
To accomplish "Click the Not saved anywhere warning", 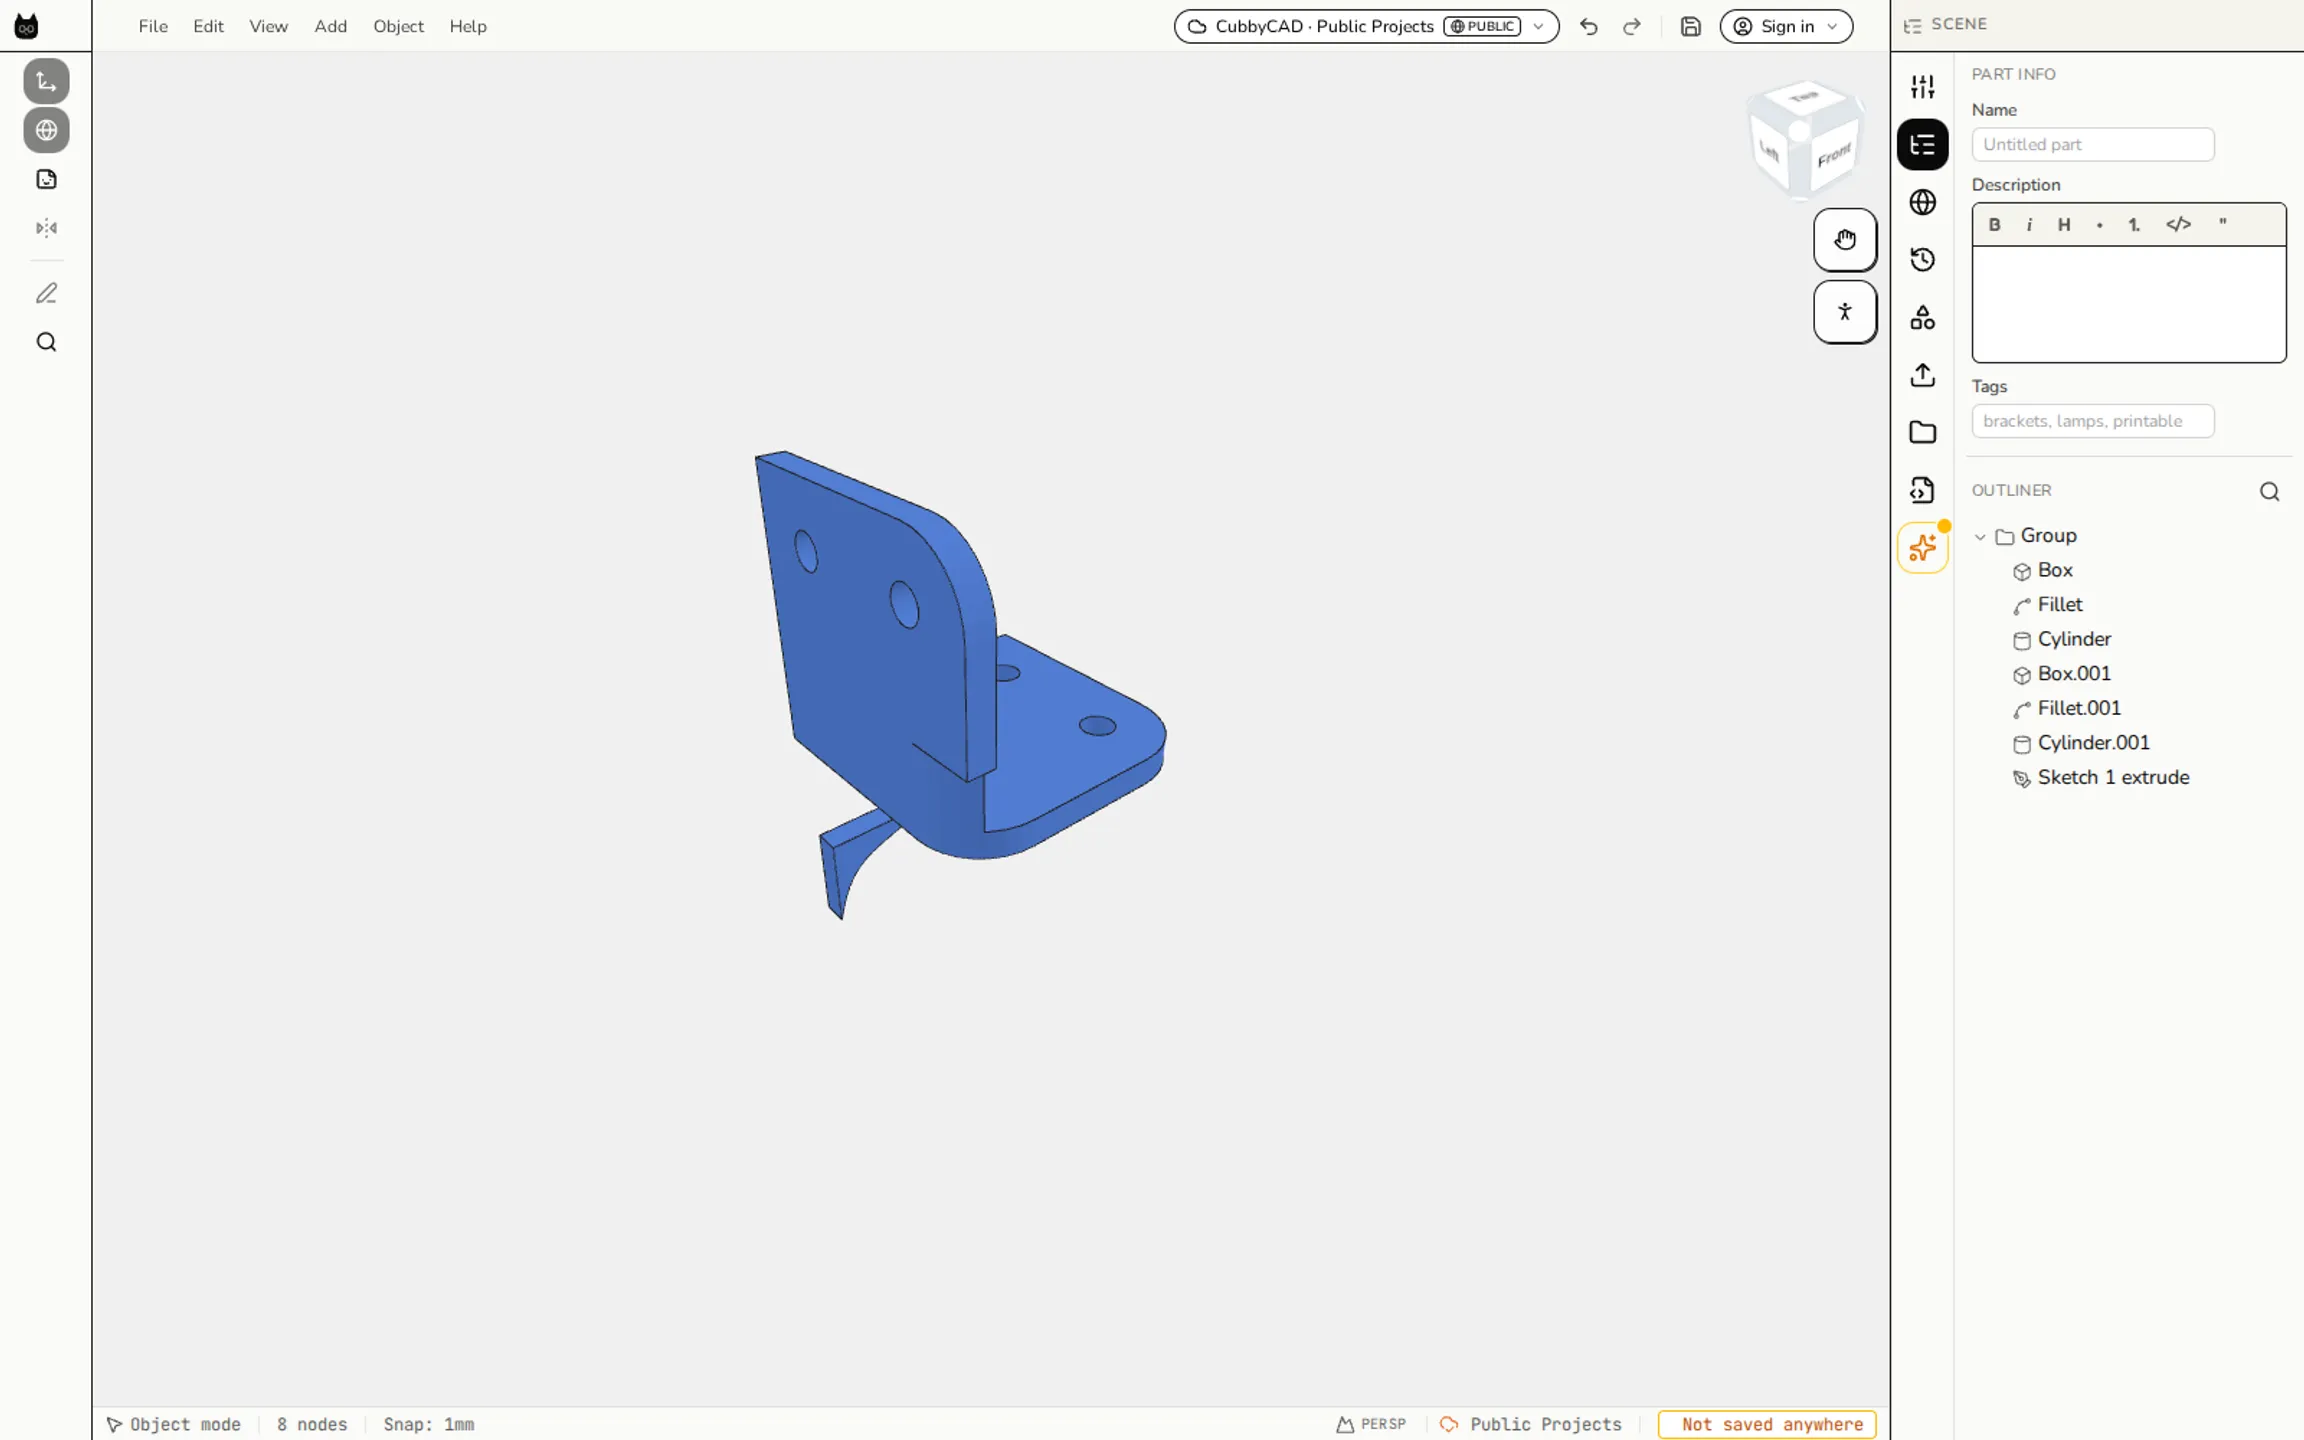I will (x=1767, y=1424).
